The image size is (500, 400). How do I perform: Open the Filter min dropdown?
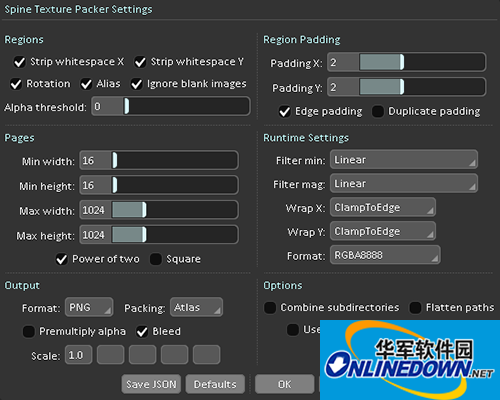pos(404,160)
